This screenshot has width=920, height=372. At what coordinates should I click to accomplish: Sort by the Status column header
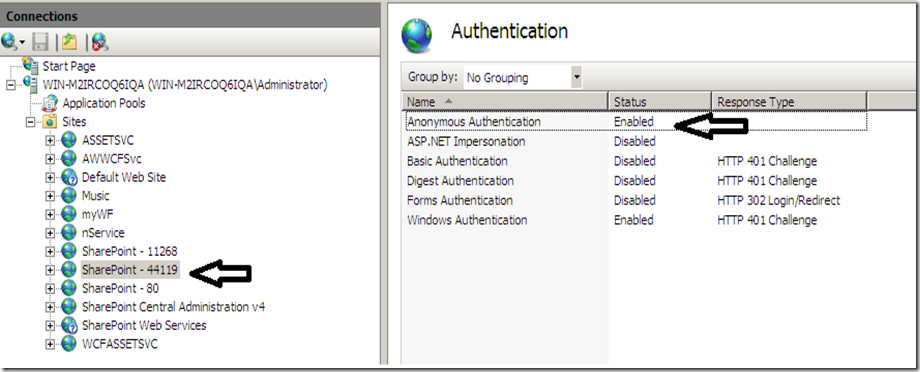click(x=660, y=102)
